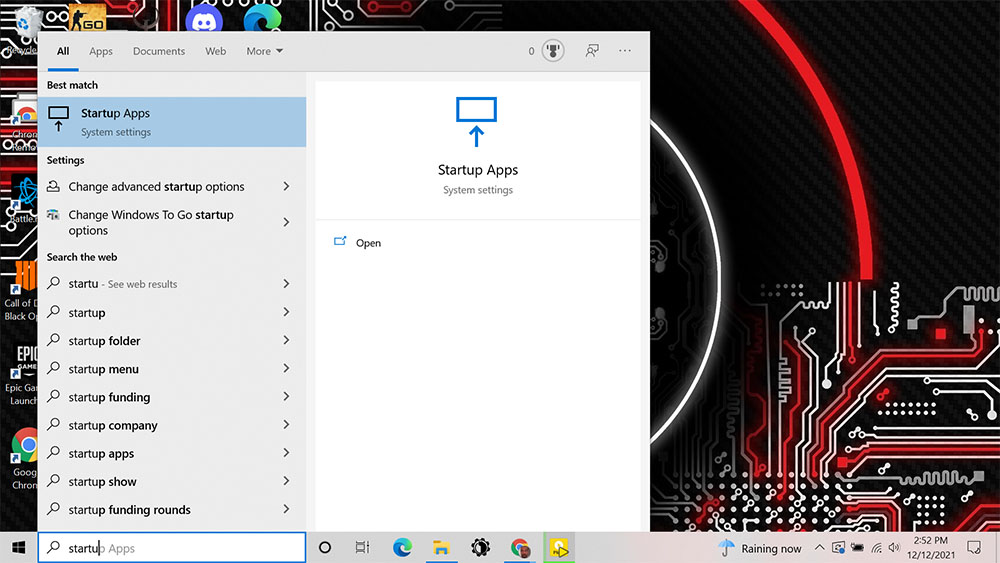The width and height of the screenshot is (1000, 563).
Task: Open the clock and date flyout
Action: click(930, 548)
